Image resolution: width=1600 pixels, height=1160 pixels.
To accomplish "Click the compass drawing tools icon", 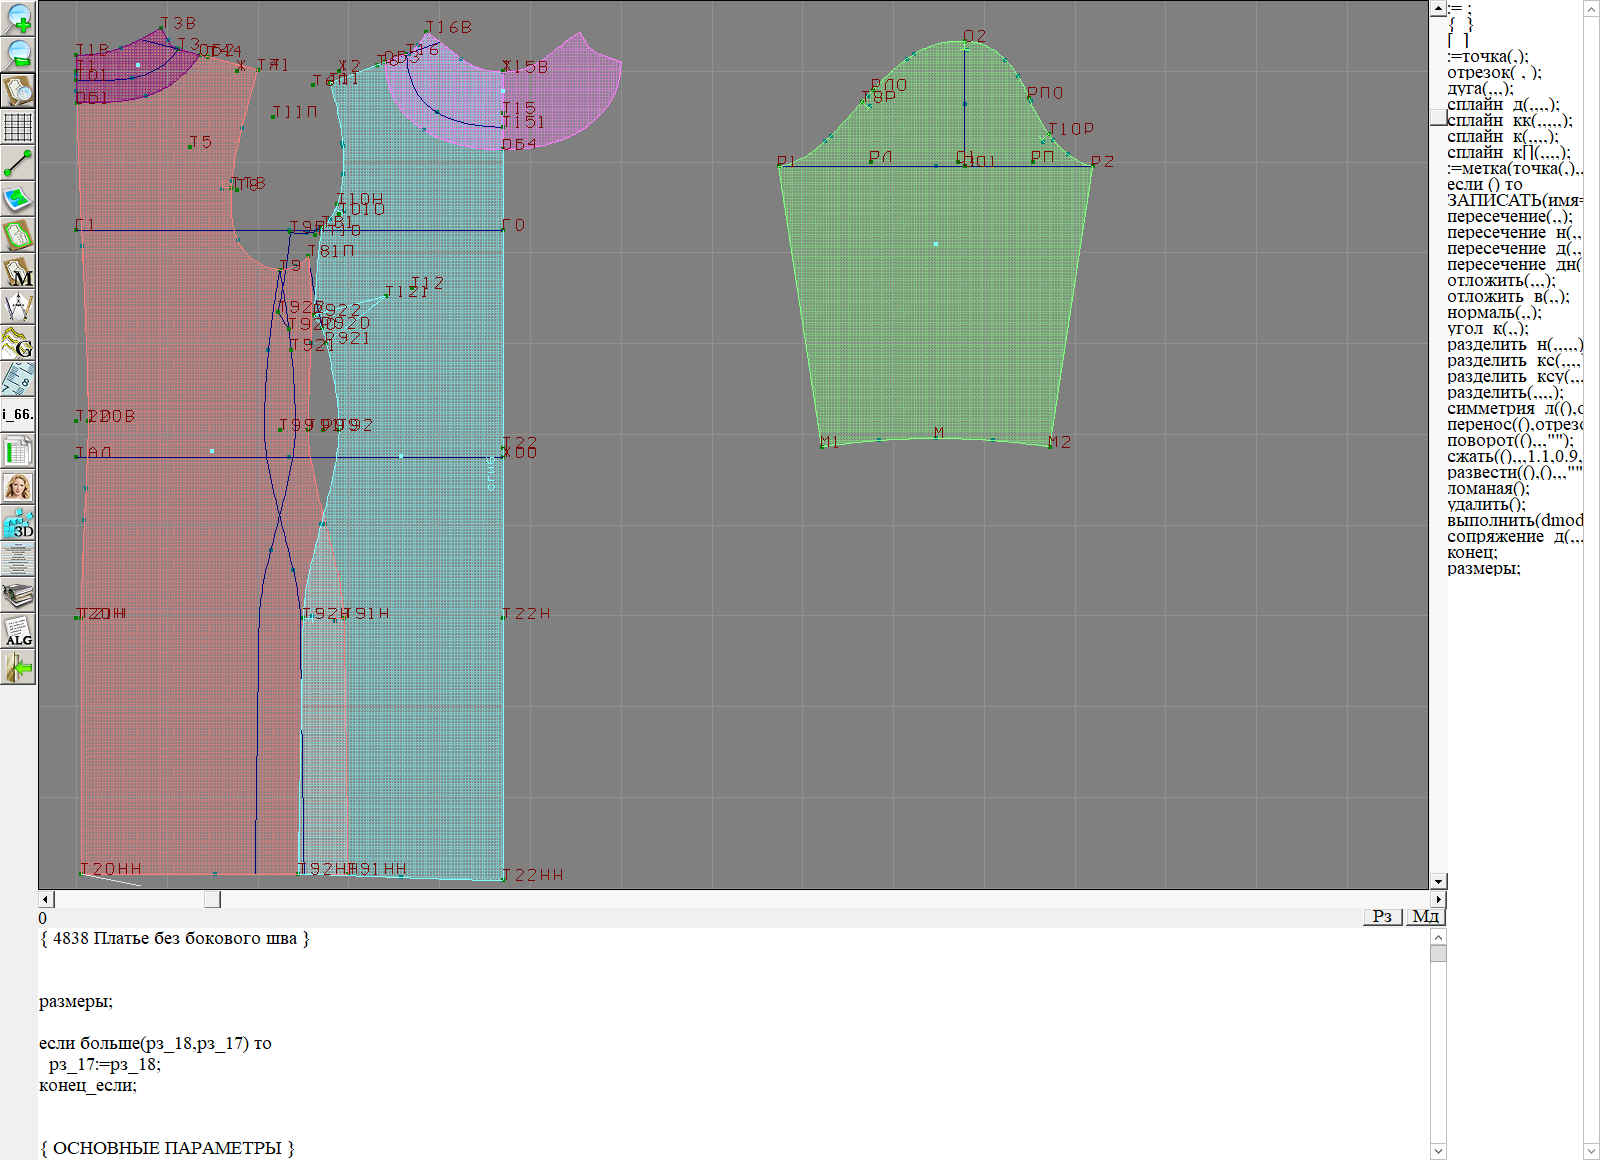I will coord(18,307).
